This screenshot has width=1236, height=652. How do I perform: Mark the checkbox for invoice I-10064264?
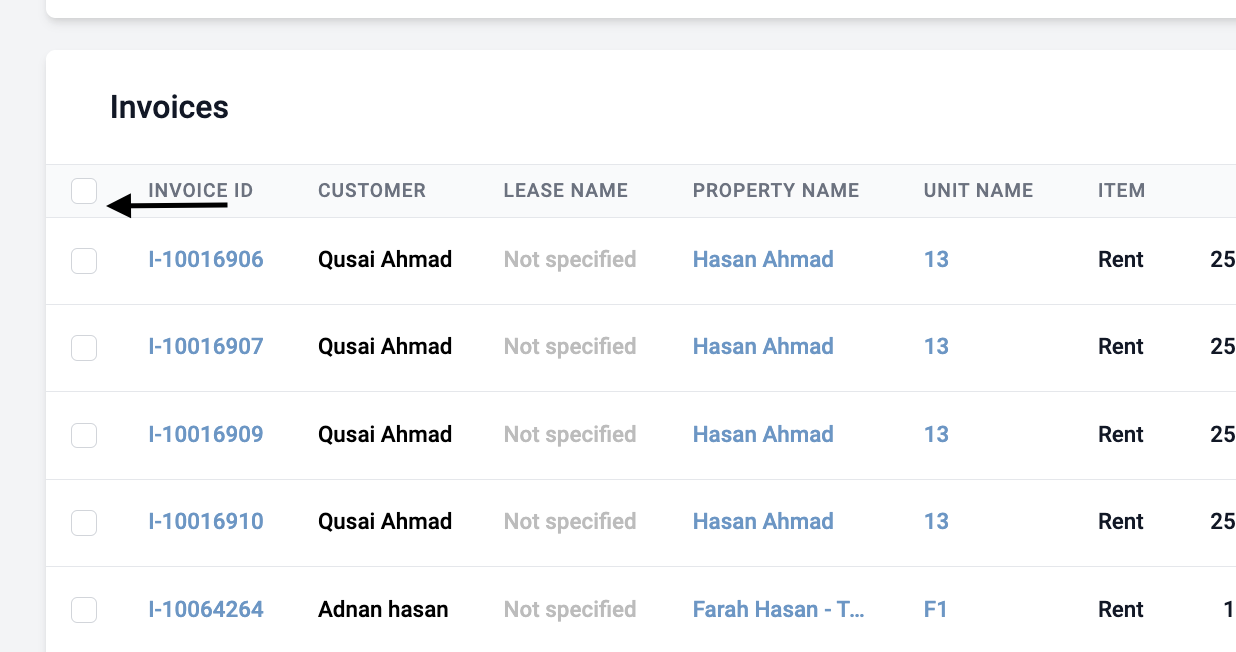click(84, 610)
